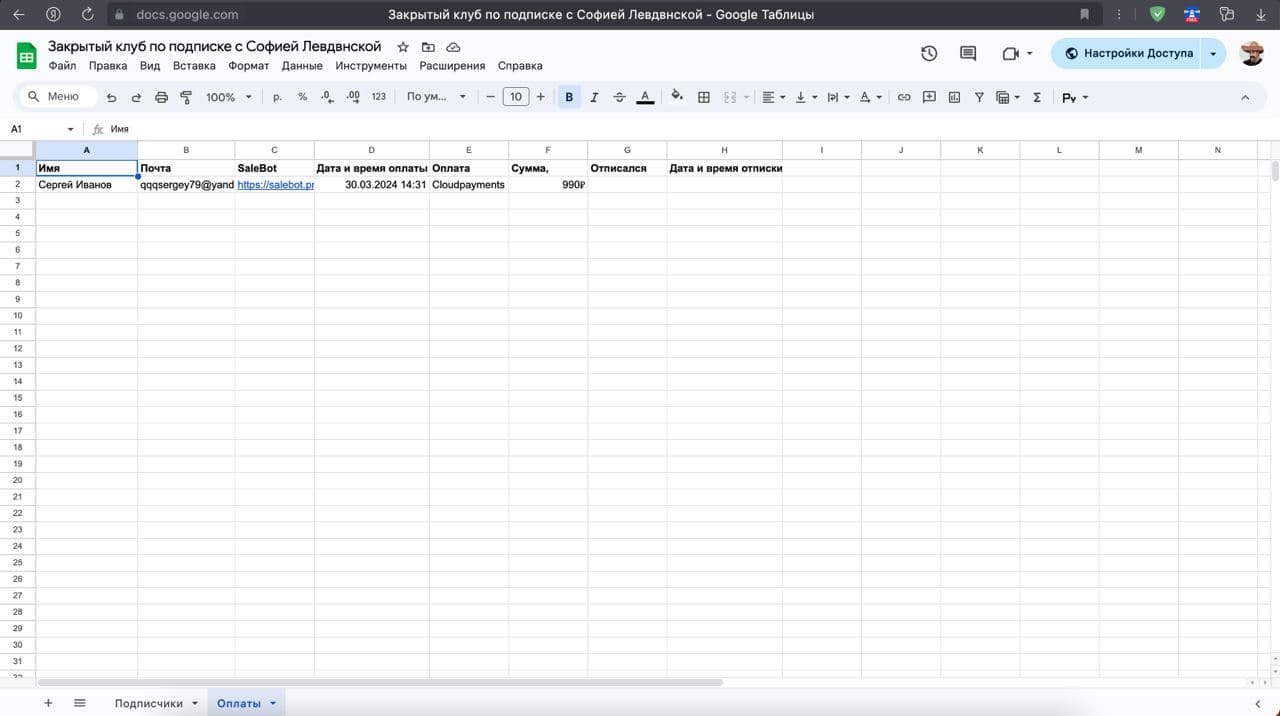Select the paint format tool
1280x716 pixels.
pyautogui.click(x=186, y=97)
